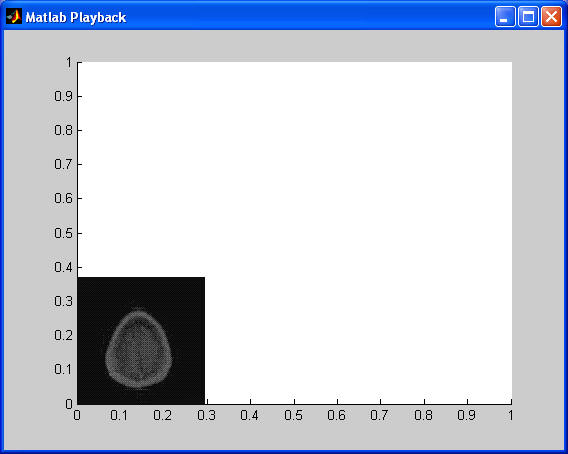Click the Matlab Playback title text

[76, 17]
